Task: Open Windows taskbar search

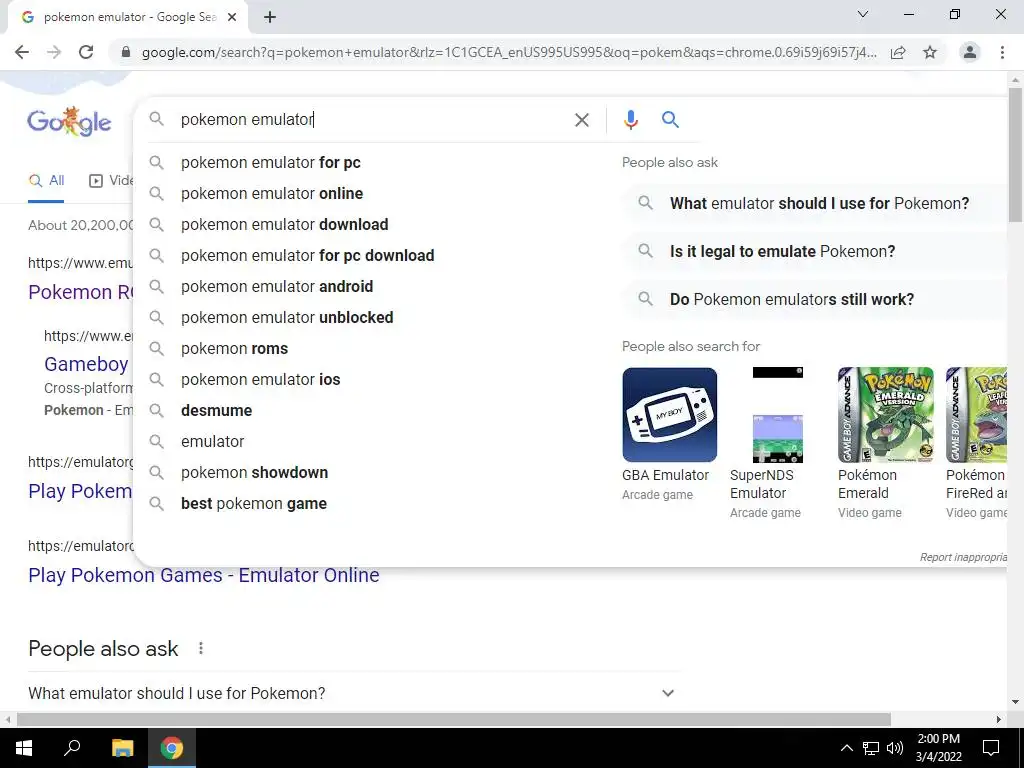Action: [72, 748]
